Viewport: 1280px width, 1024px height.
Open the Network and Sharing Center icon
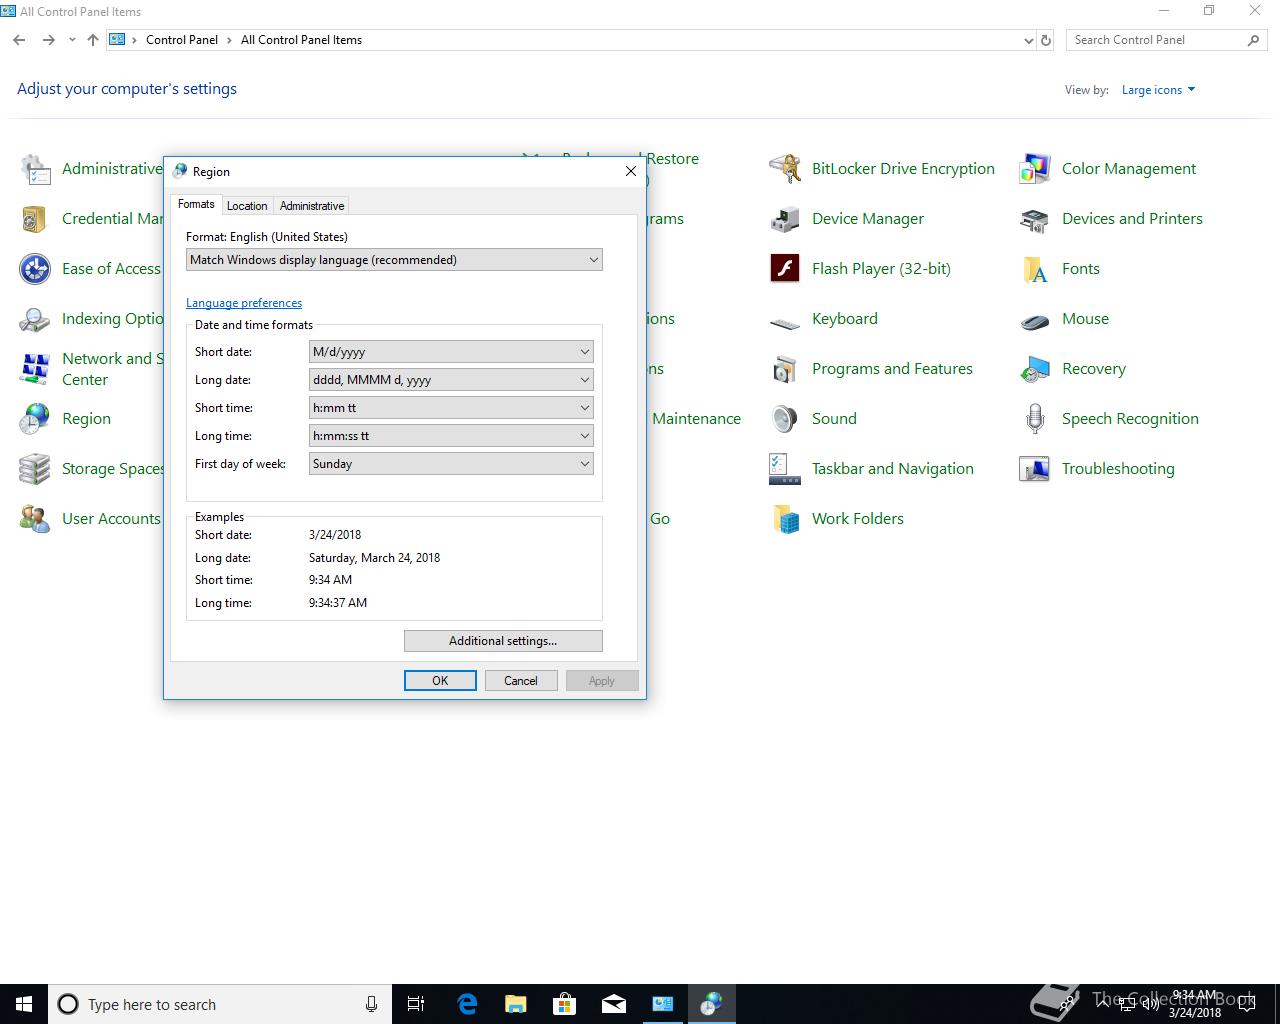pyautogui.click(x=35, y=369)
